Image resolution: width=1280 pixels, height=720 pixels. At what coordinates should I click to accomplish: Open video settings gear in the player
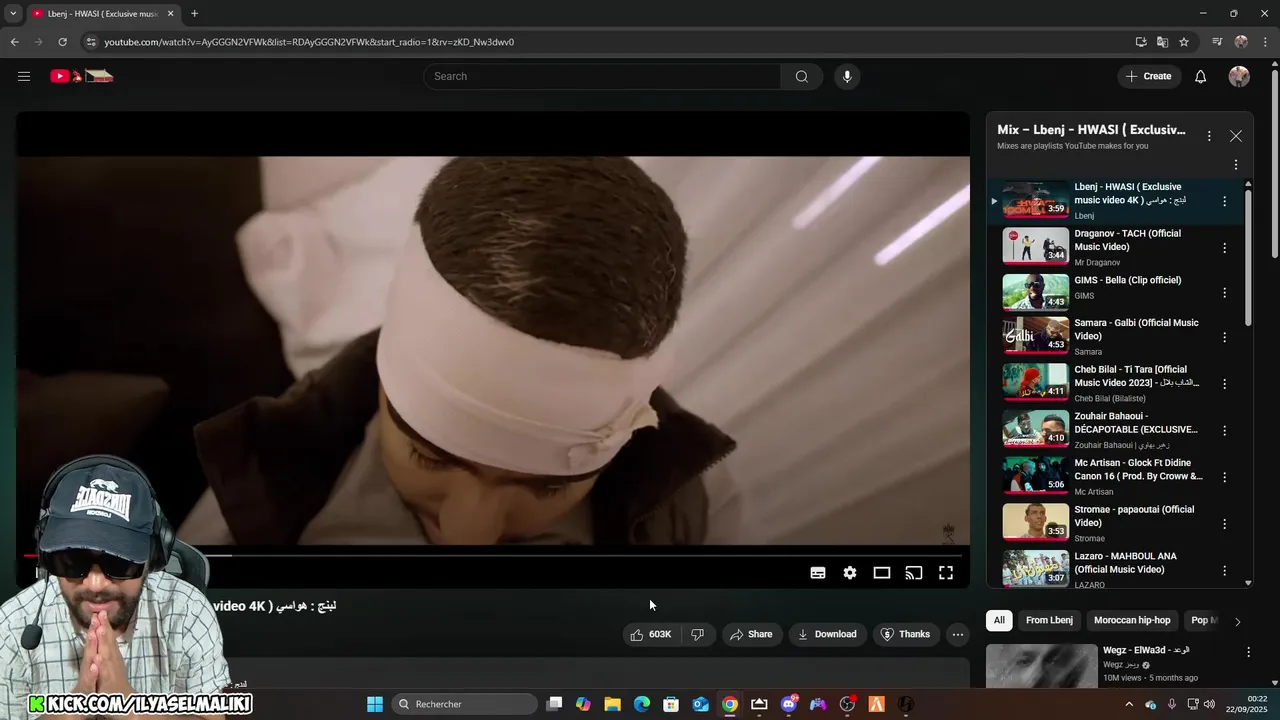(849, 573)
